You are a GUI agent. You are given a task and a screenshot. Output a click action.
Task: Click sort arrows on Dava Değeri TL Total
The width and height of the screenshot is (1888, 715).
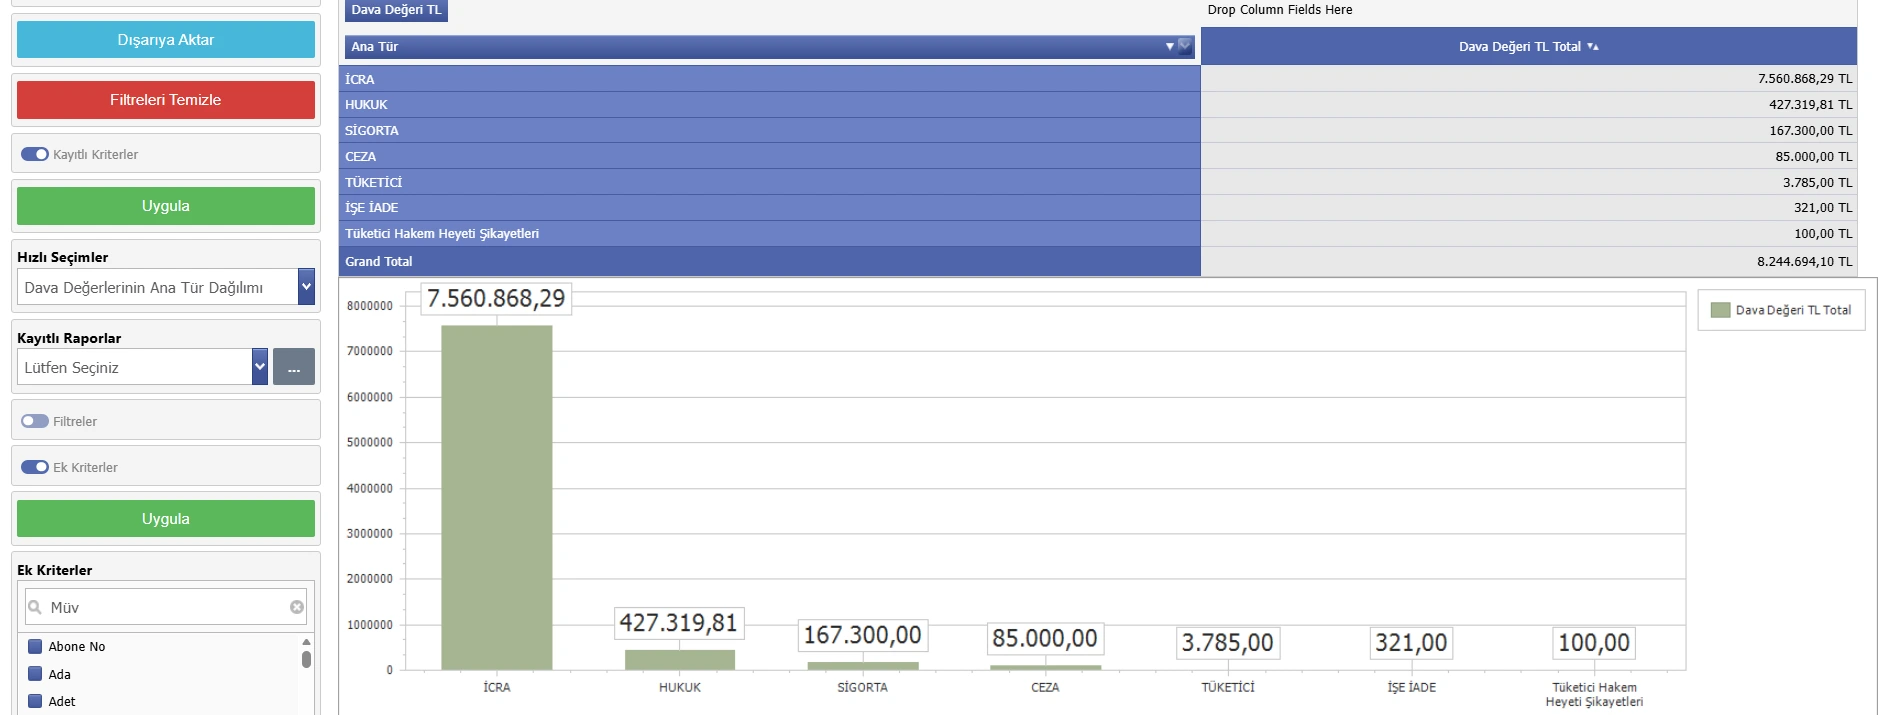pyautogui.click(x=1593, y=47)
